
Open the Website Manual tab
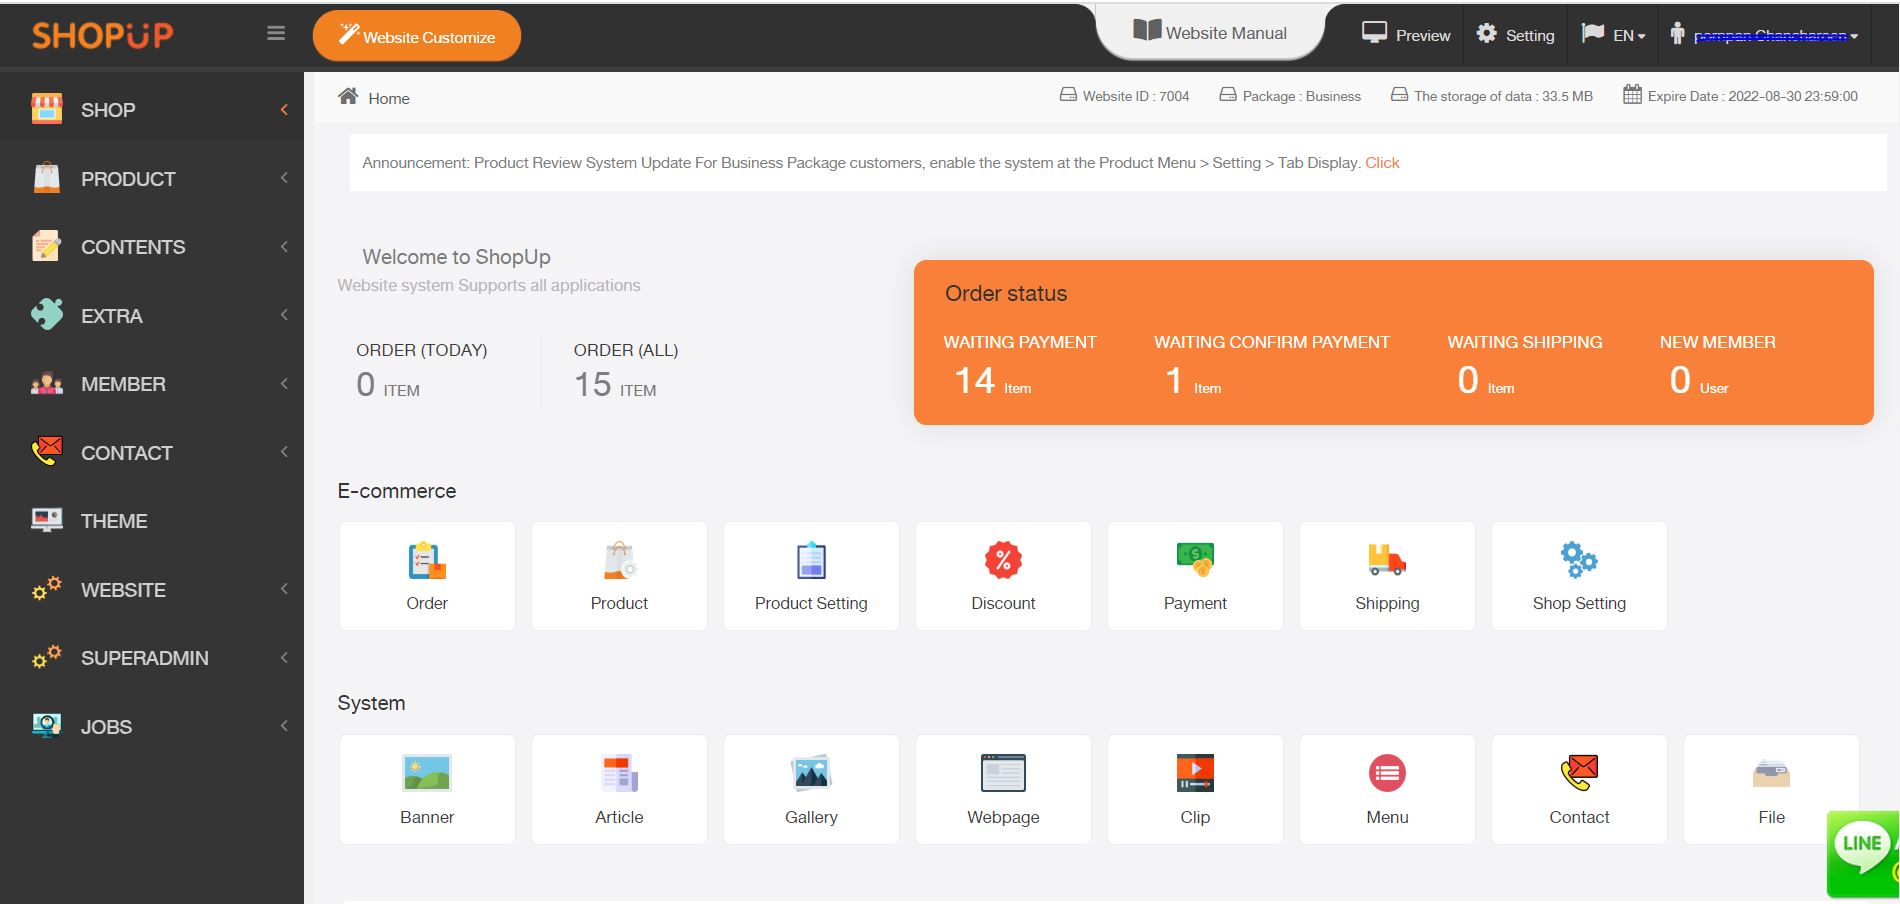[x=1210, y=33]
